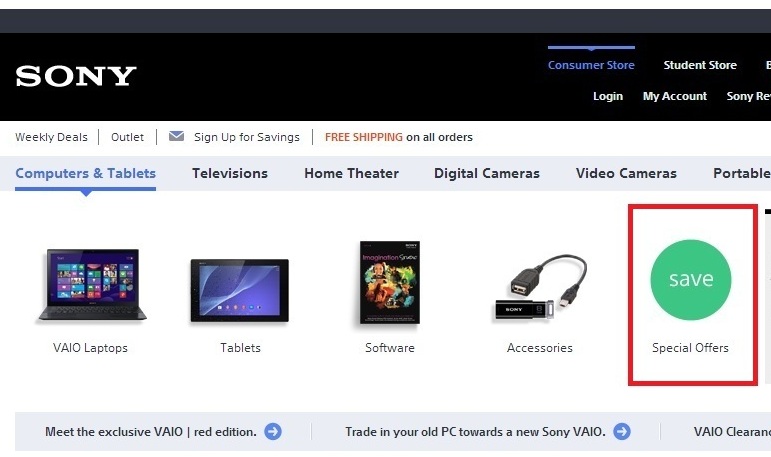
Task: Go to Weekly Deals
Action: 51,137
